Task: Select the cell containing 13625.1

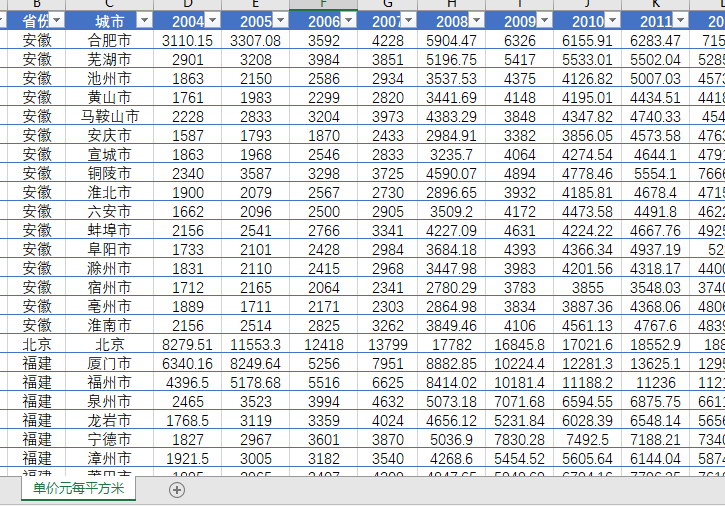Action: 655,363
